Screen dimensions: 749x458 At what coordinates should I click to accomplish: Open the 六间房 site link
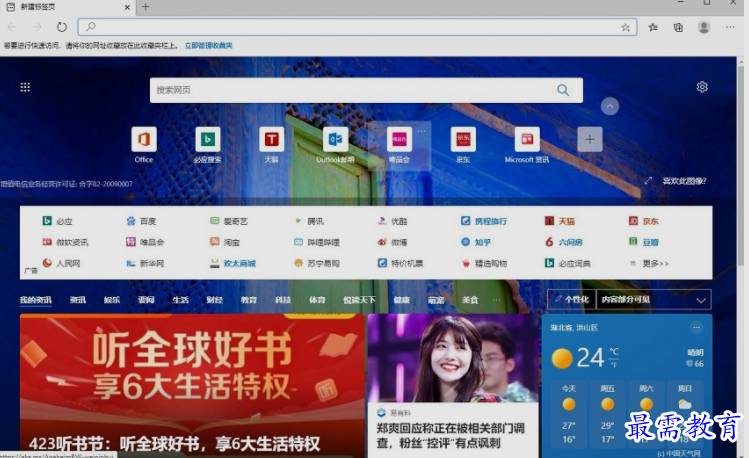(564, 242)
